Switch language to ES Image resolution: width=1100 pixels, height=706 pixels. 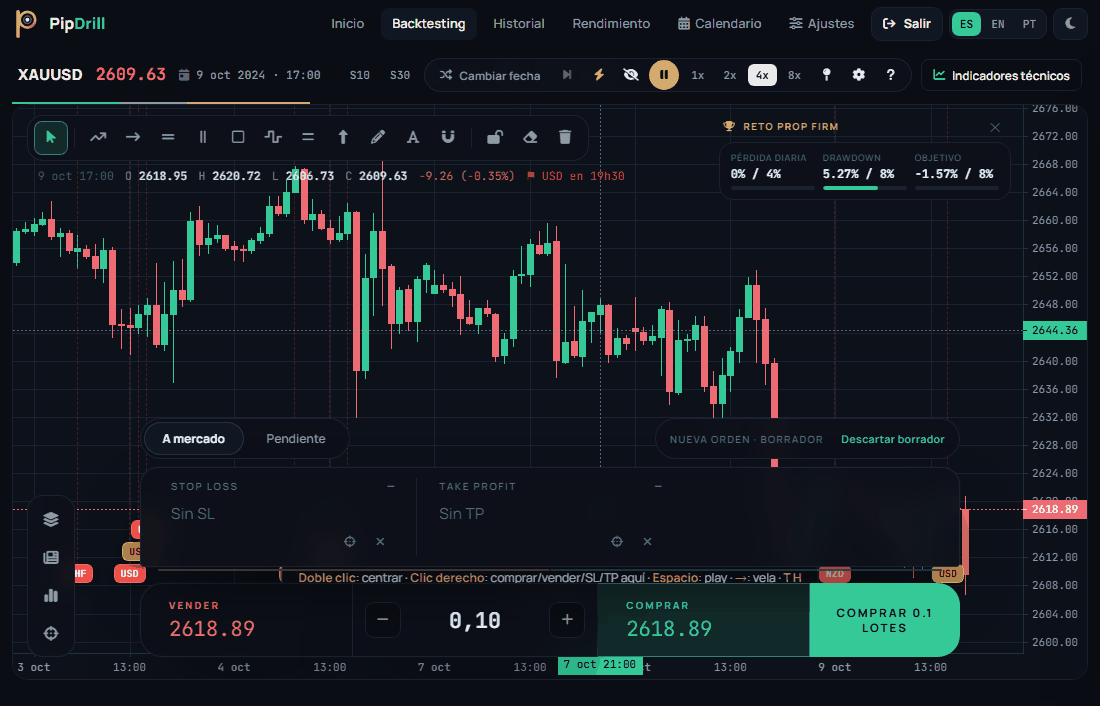pyautogui.click(x=966, y=24)
